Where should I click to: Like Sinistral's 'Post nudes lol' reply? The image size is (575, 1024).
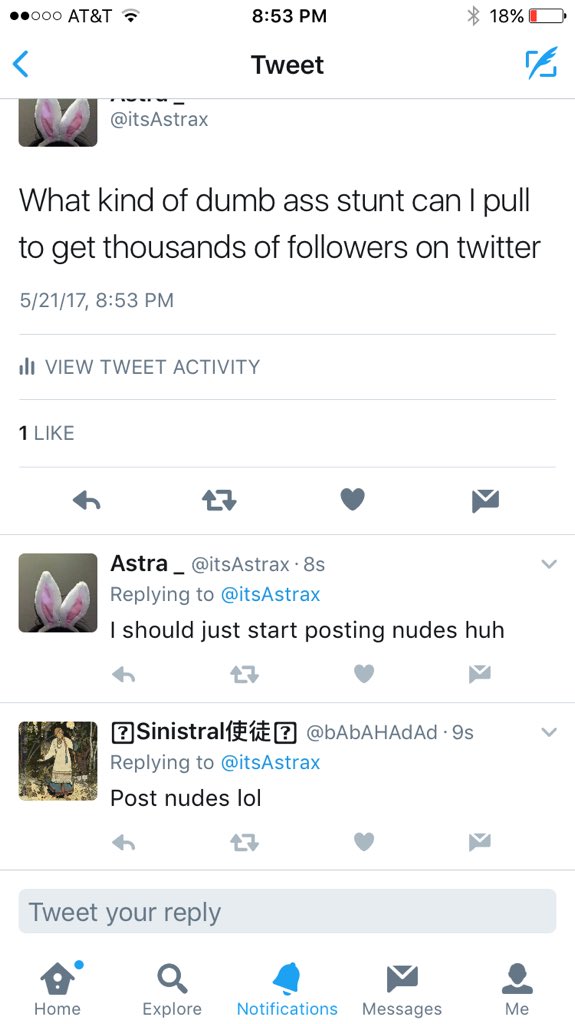click(364, 842)
